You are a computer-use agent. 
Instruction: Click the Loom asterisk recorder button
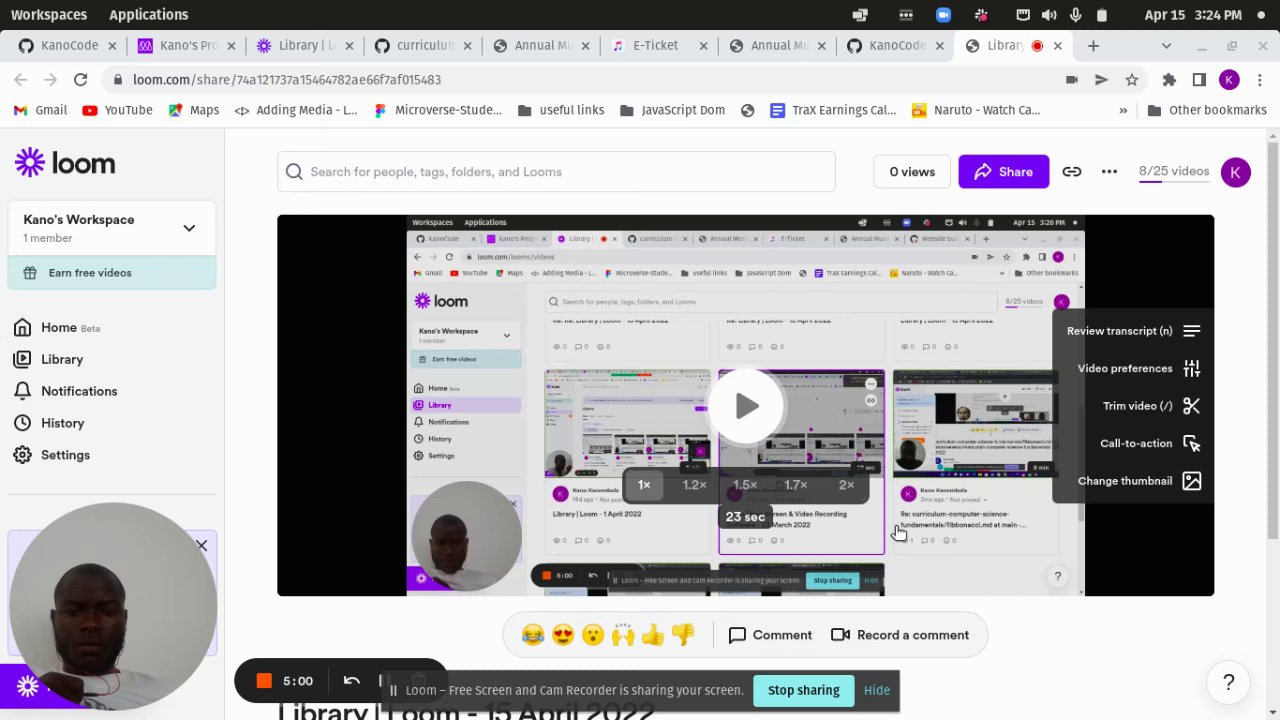point(28,686)
